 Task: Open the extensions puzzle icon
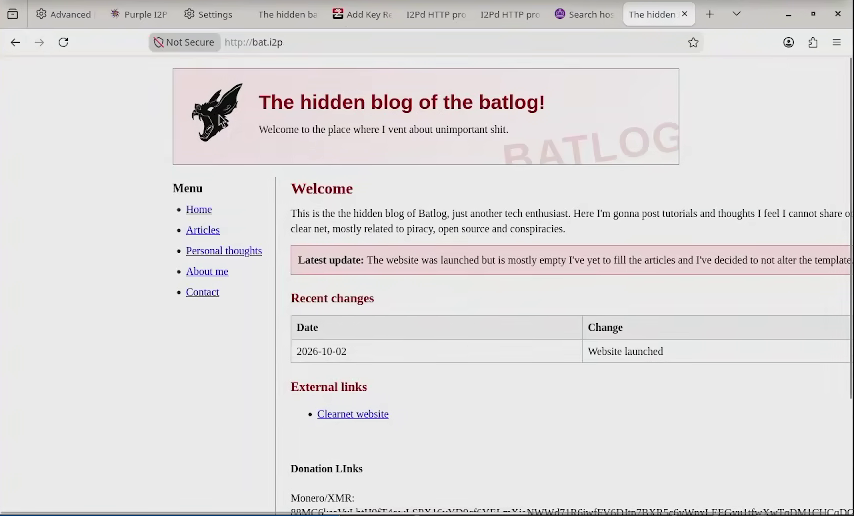coord(813,42)
